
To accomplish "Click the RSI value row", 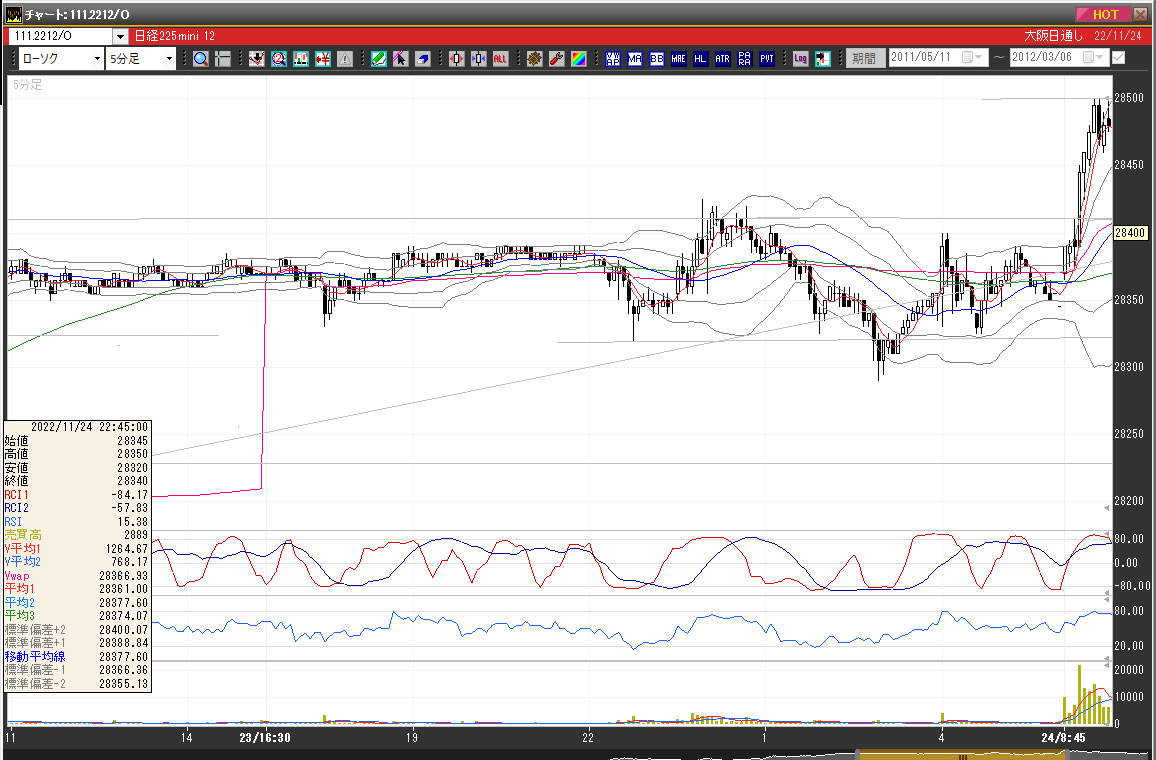I will pyautogui.click(x=77, y=521).
